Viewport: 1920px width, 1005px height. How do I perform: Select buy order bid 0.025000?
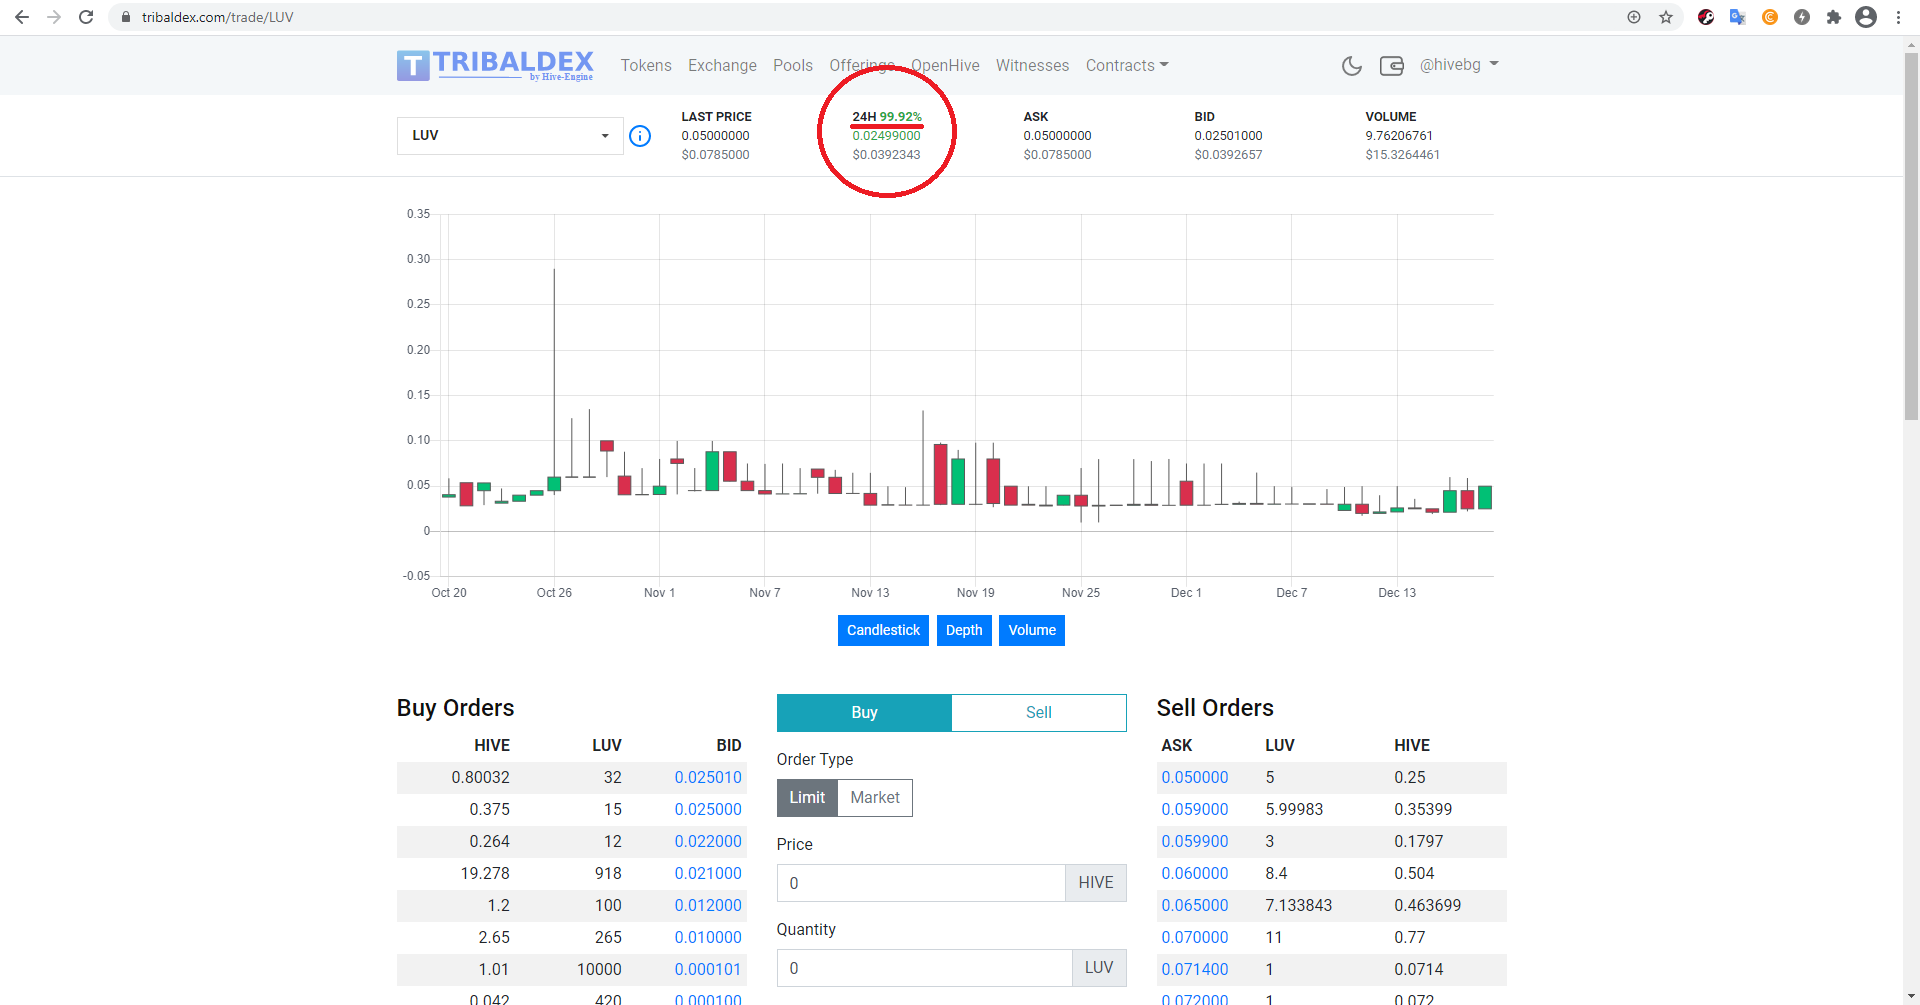pos(708,810)
